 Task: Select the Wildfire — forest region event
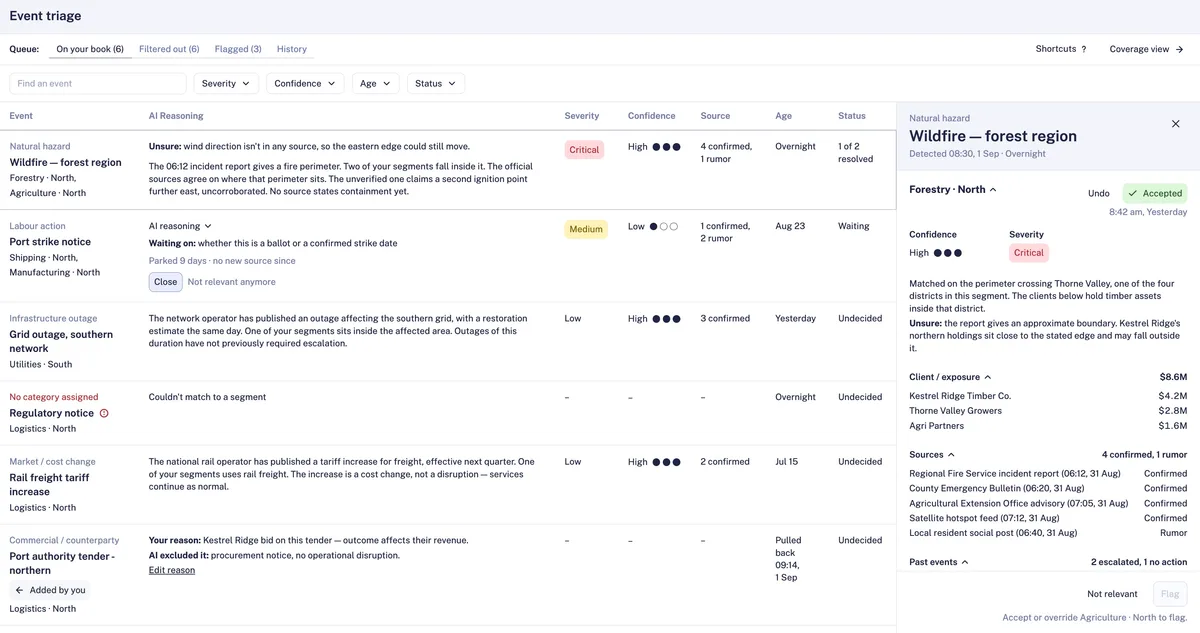click(65, 162)
